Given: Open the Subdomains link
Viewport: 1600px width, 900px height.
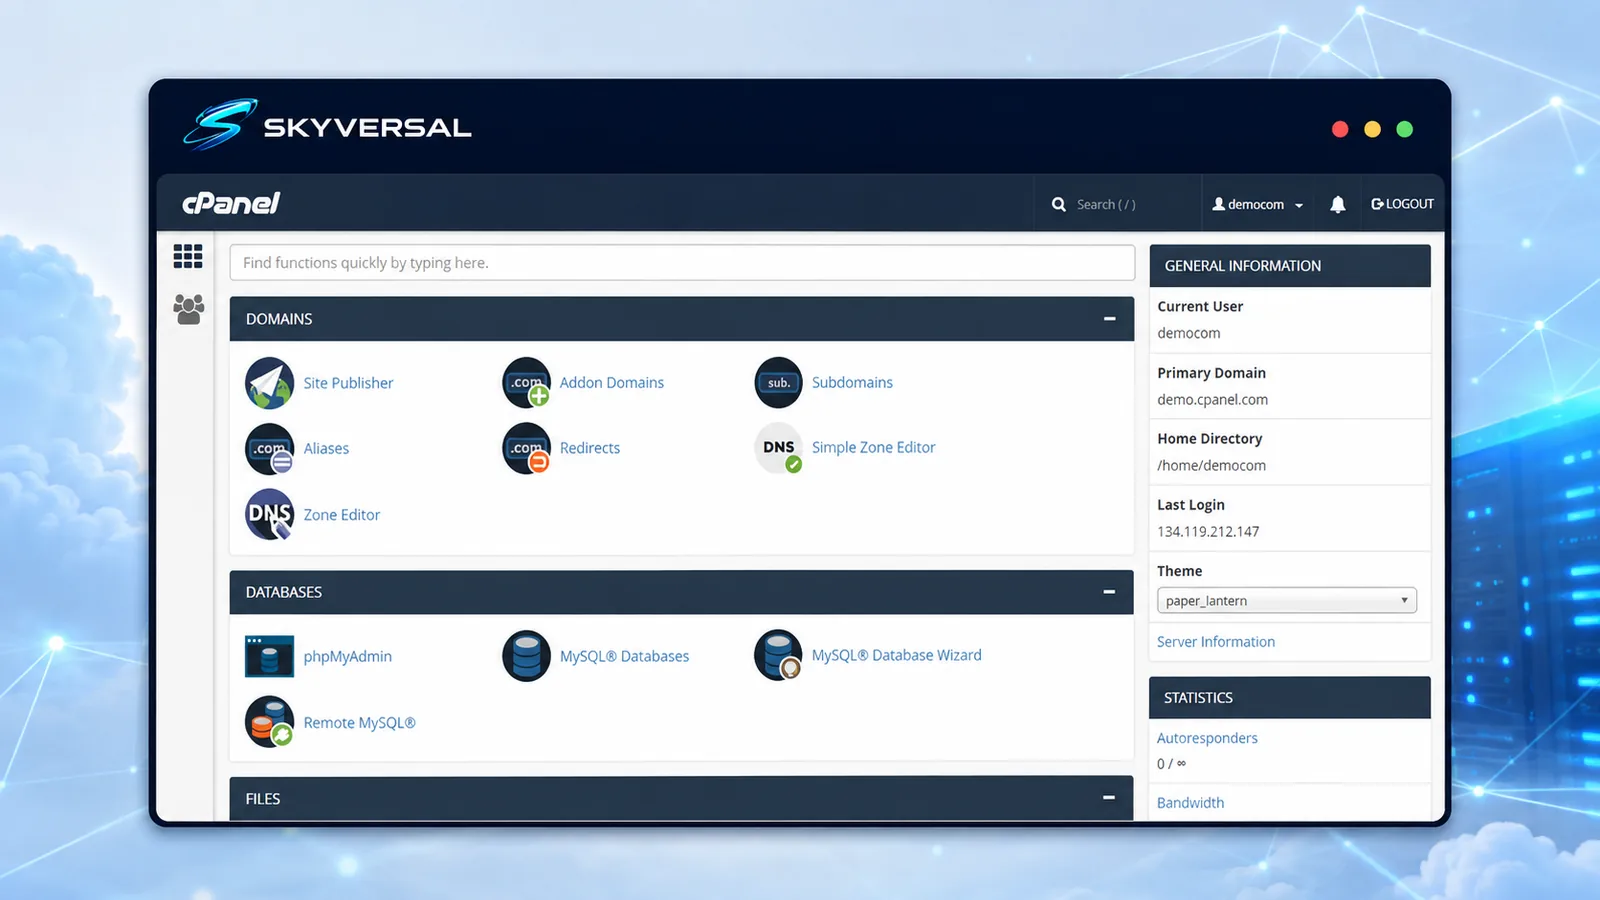Looking at the screenshot, I should pyautogui.click(x=852, y=382).
